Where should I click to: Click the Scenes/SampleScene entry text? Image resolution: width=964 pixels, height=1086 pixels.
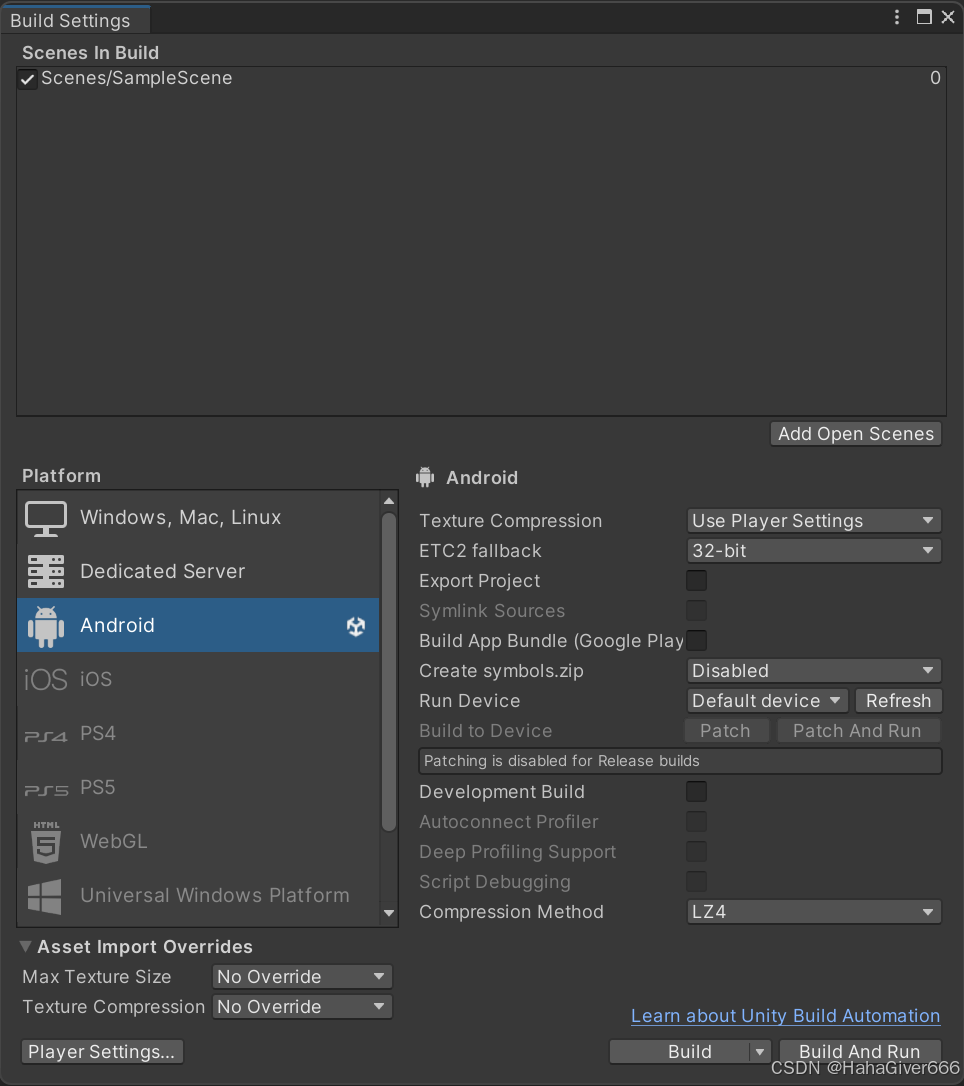click(136, 78)
